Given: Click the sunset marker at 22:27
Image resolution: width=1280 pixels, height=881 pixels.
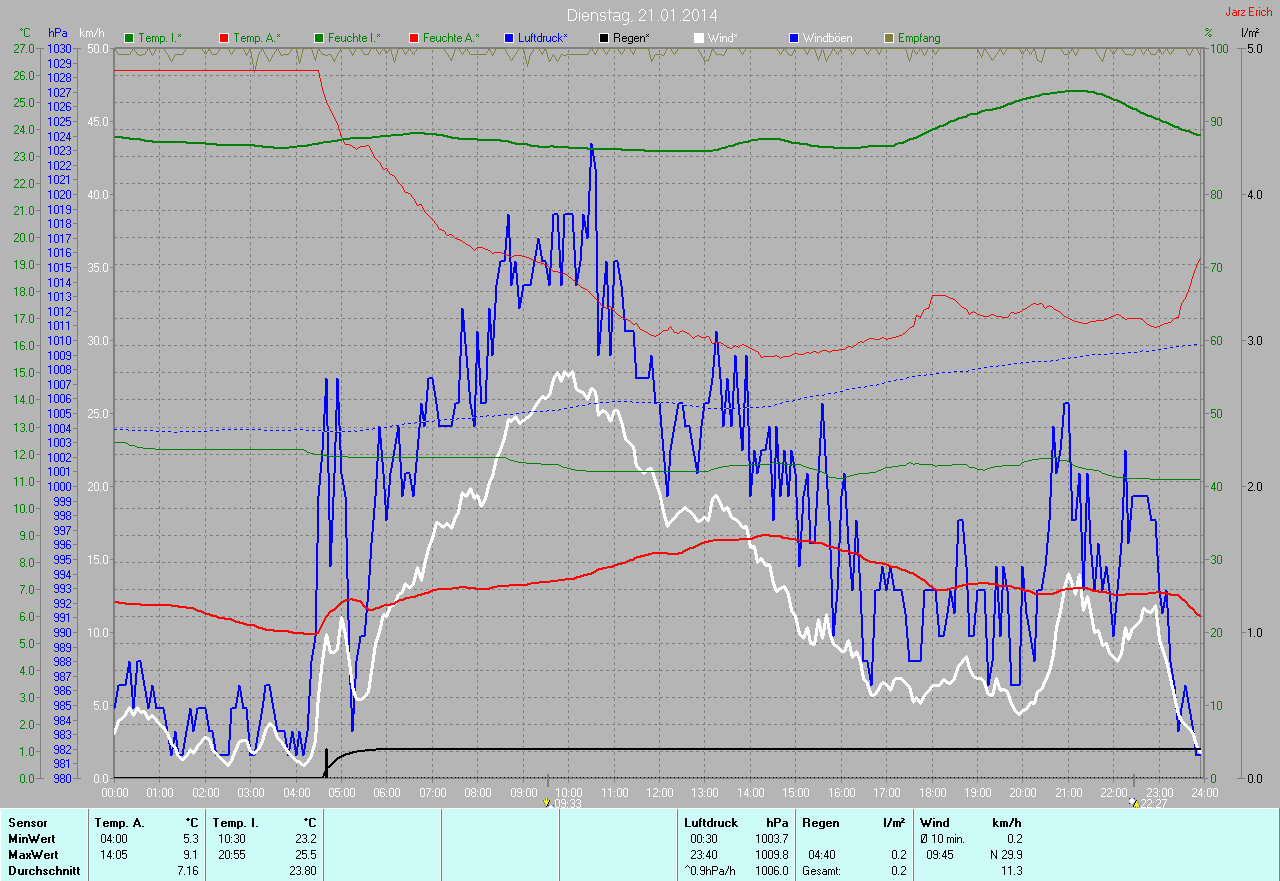Looking at the screenshot, I should pyautogui.click(x=1133, y=801).
